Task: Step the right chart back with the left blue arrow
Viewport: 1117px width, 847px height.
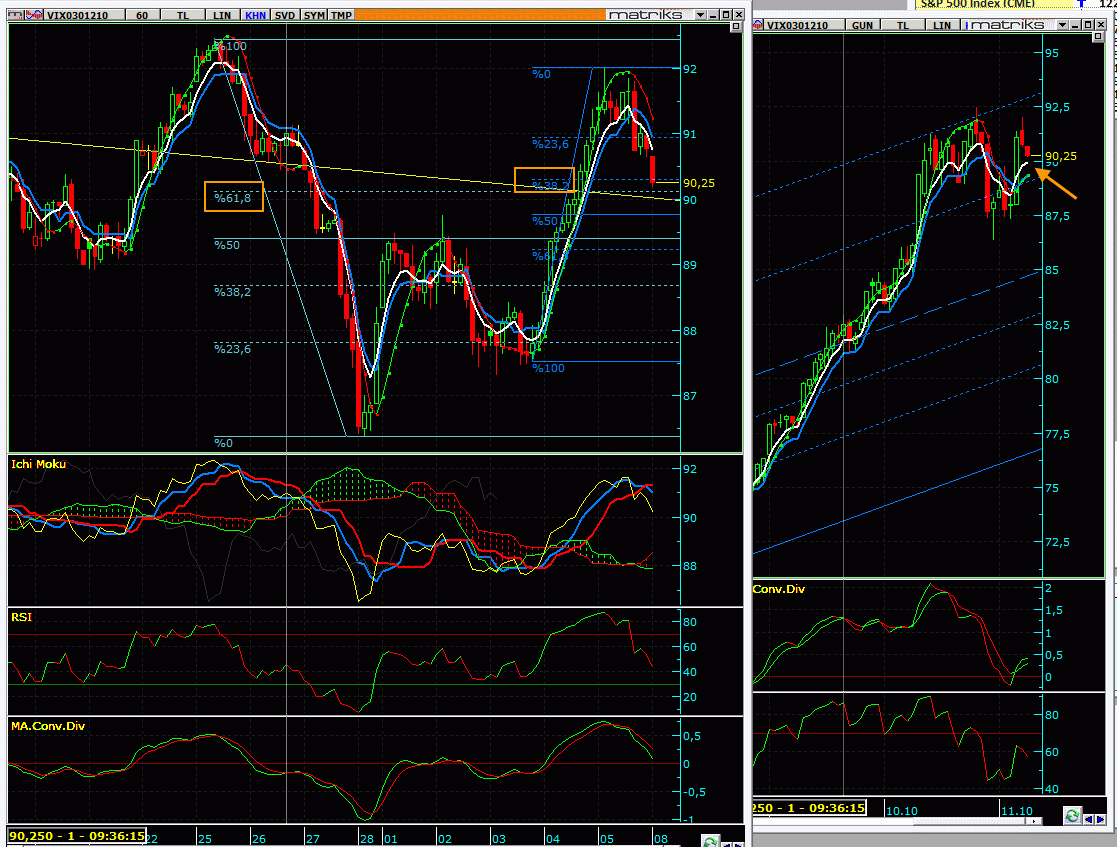Action: (1088, 819)
